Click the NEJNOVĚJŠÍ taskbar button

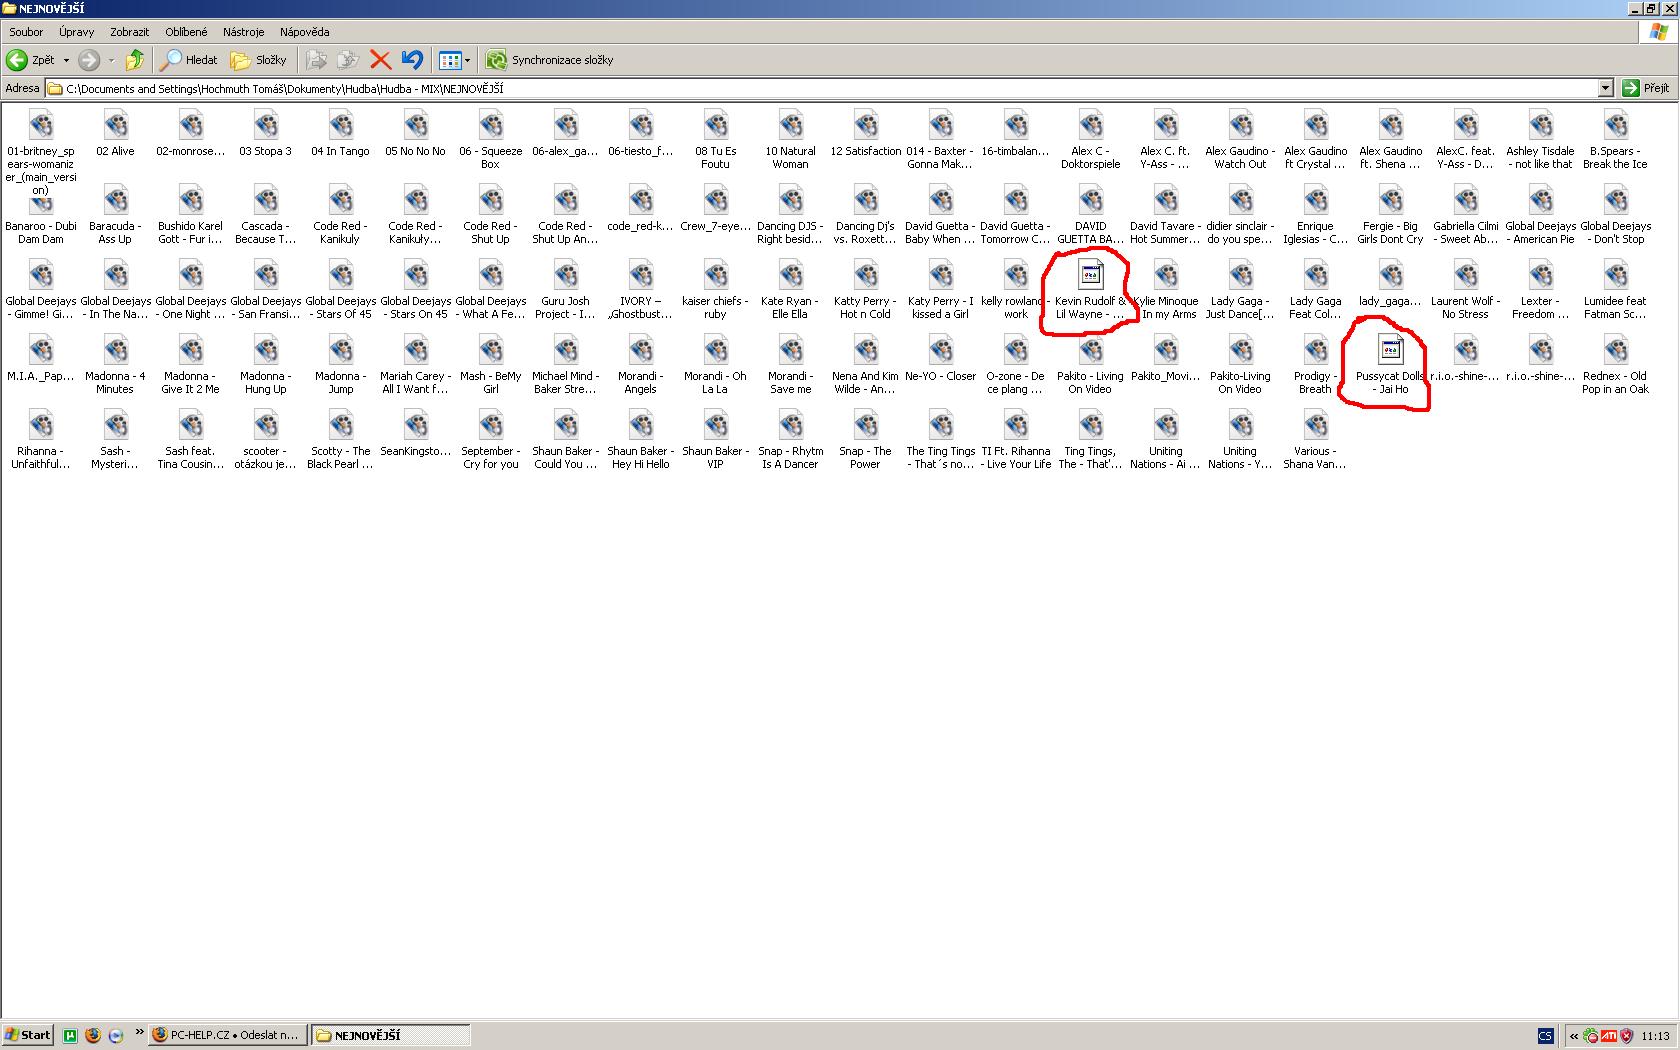(x=391, y=1035)
